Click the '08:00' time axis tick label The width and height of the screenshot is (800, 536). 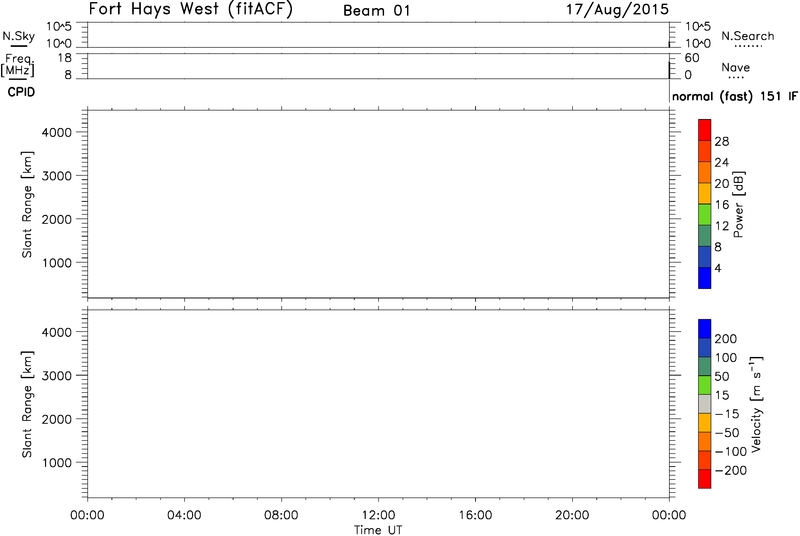281,515
